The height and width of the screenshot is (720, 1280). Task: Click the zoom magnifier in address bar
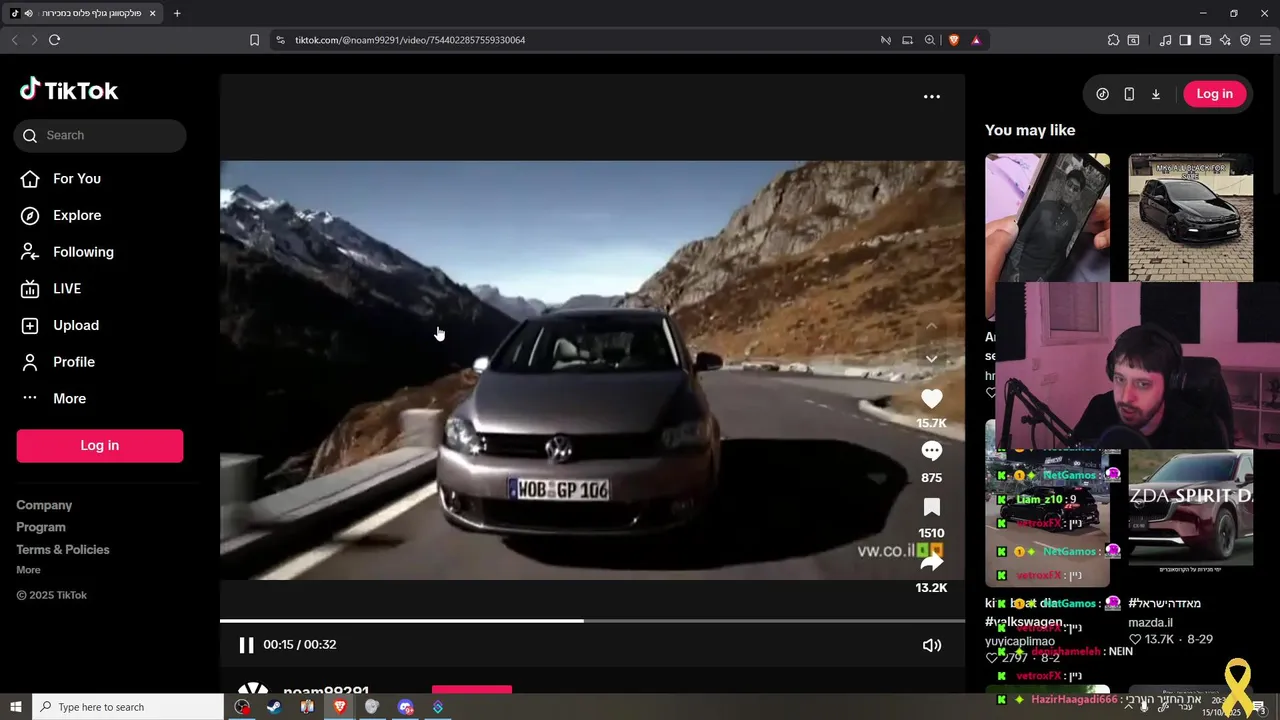pyautogui.click(x=930, y=40)
